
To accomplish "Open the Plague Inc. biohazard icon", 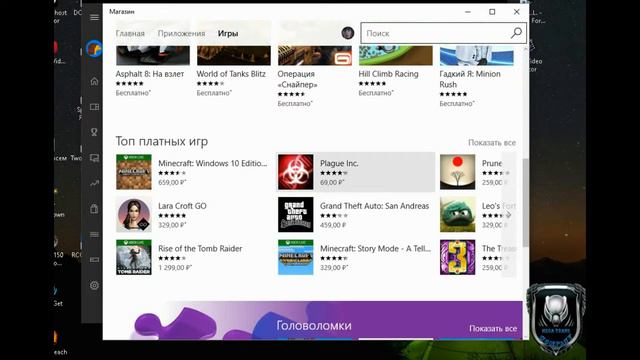I will (x=296, y=172).
